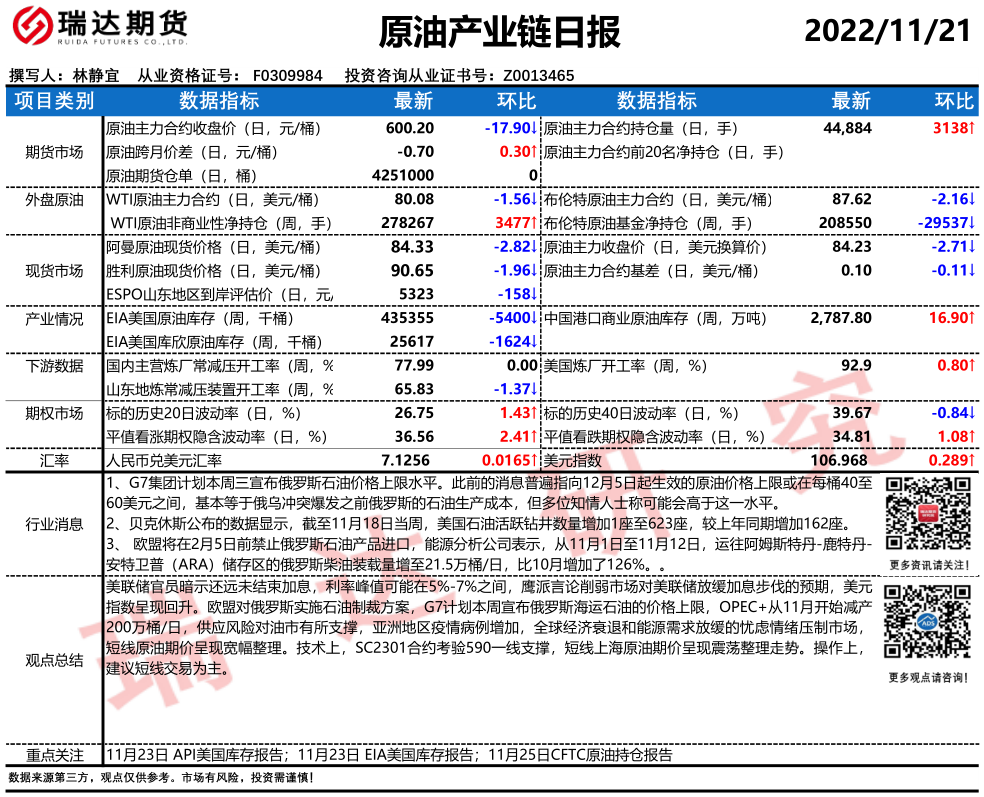The height and width of the screenshot is (797, 984).
Task: Select the 期货市场 category cell
Action: coord(55,152)
